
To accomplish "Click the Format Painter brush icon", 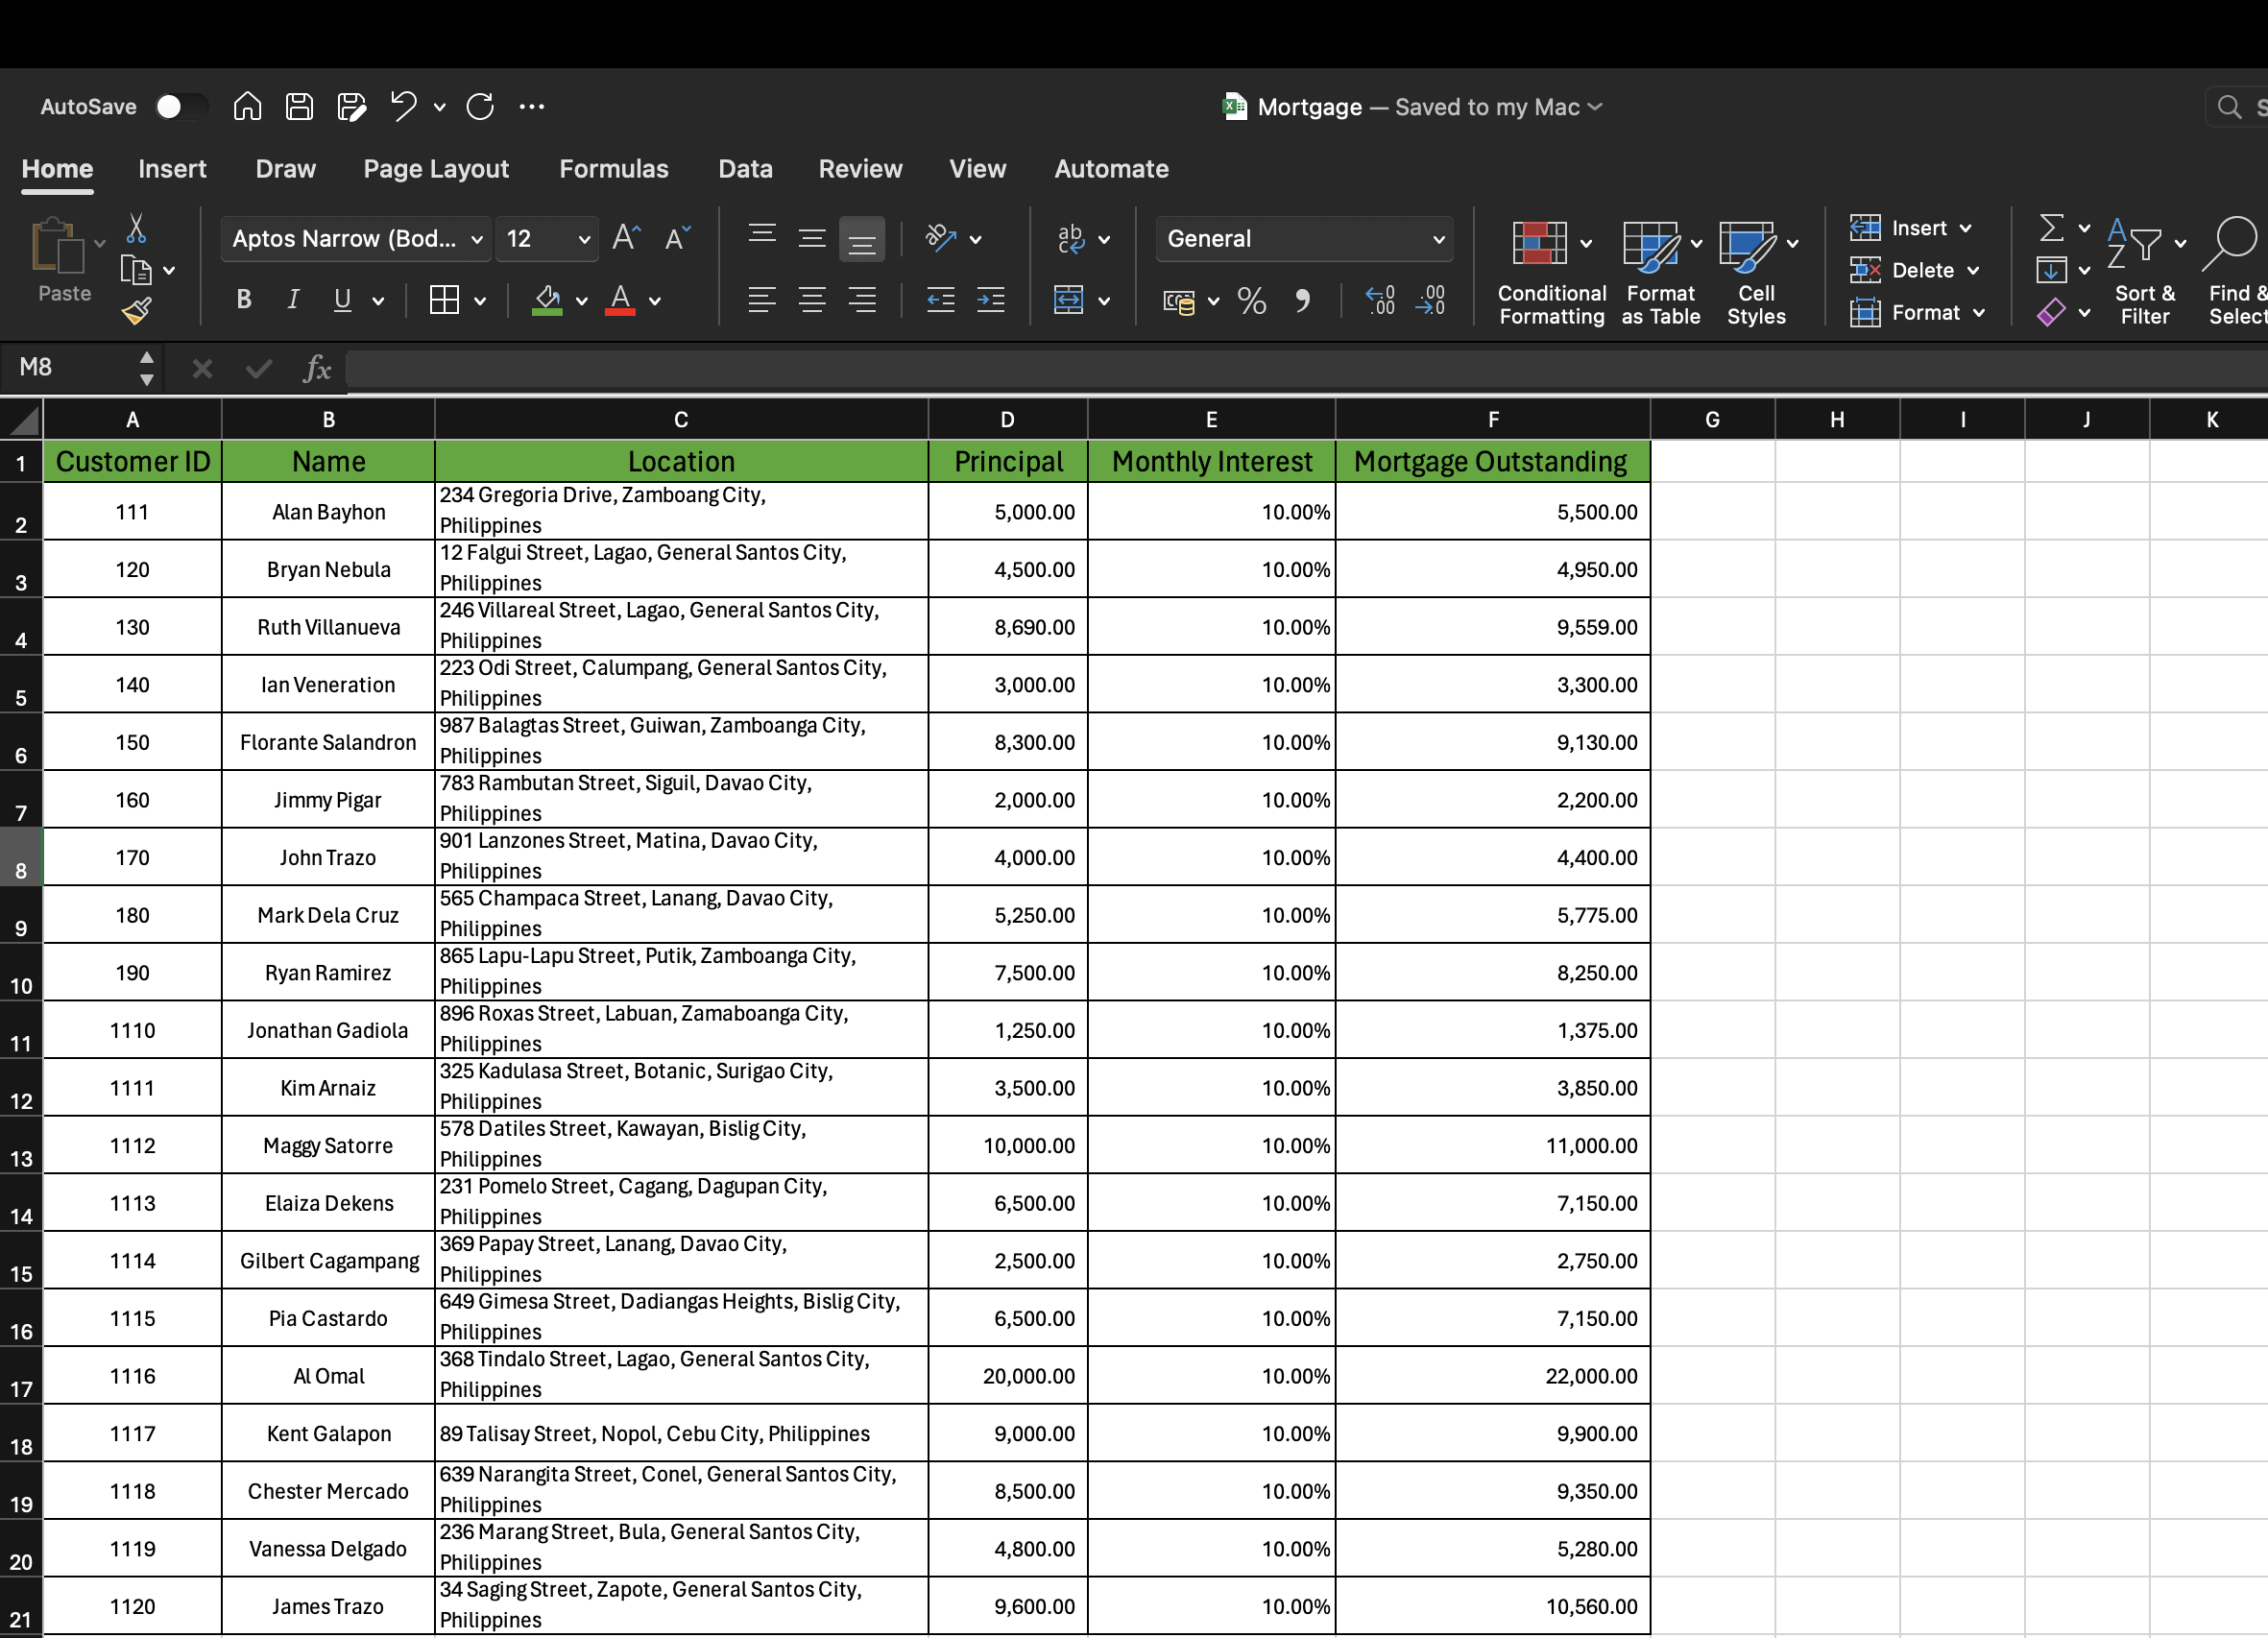I will click(x=136, y=312).
